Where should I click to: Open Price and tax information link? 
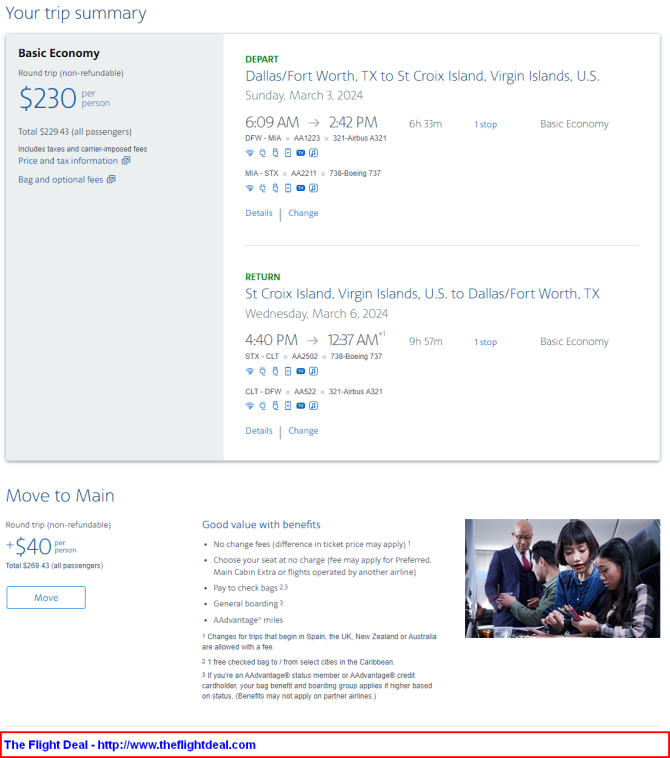[x=68, y=161]
